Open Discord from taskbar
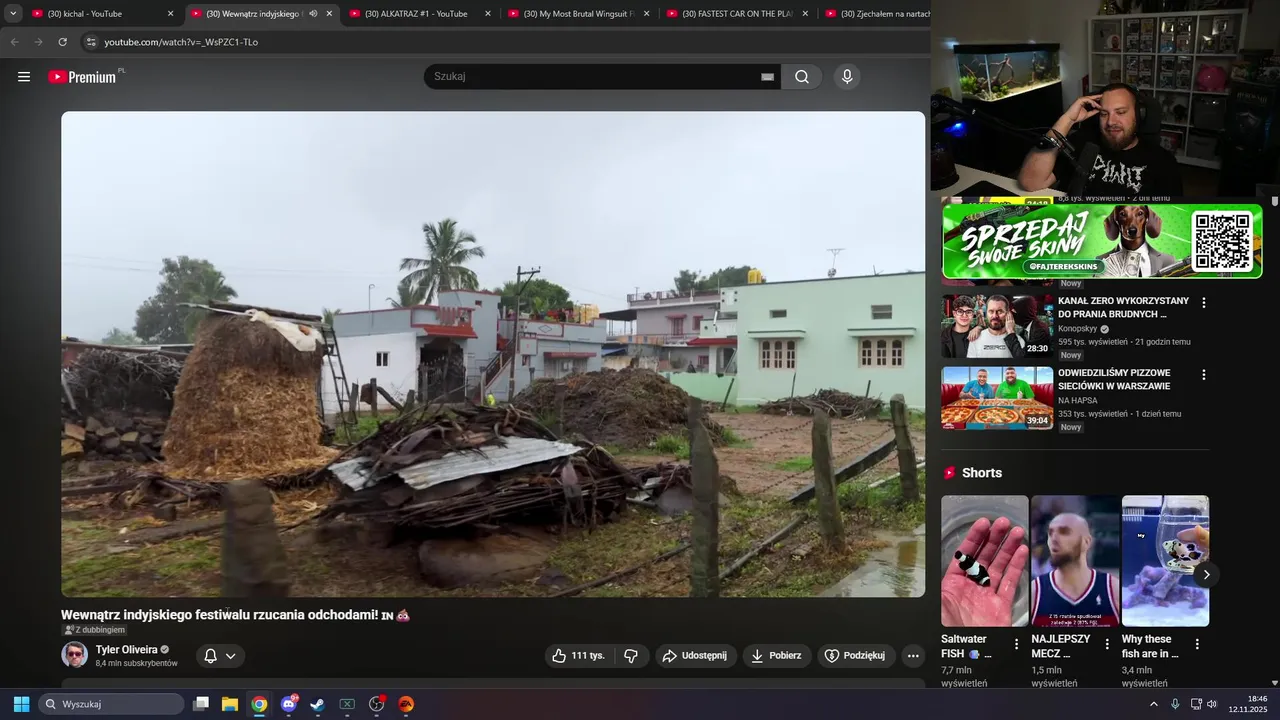Screen dimensions: 1280x720 coord(289,704)
